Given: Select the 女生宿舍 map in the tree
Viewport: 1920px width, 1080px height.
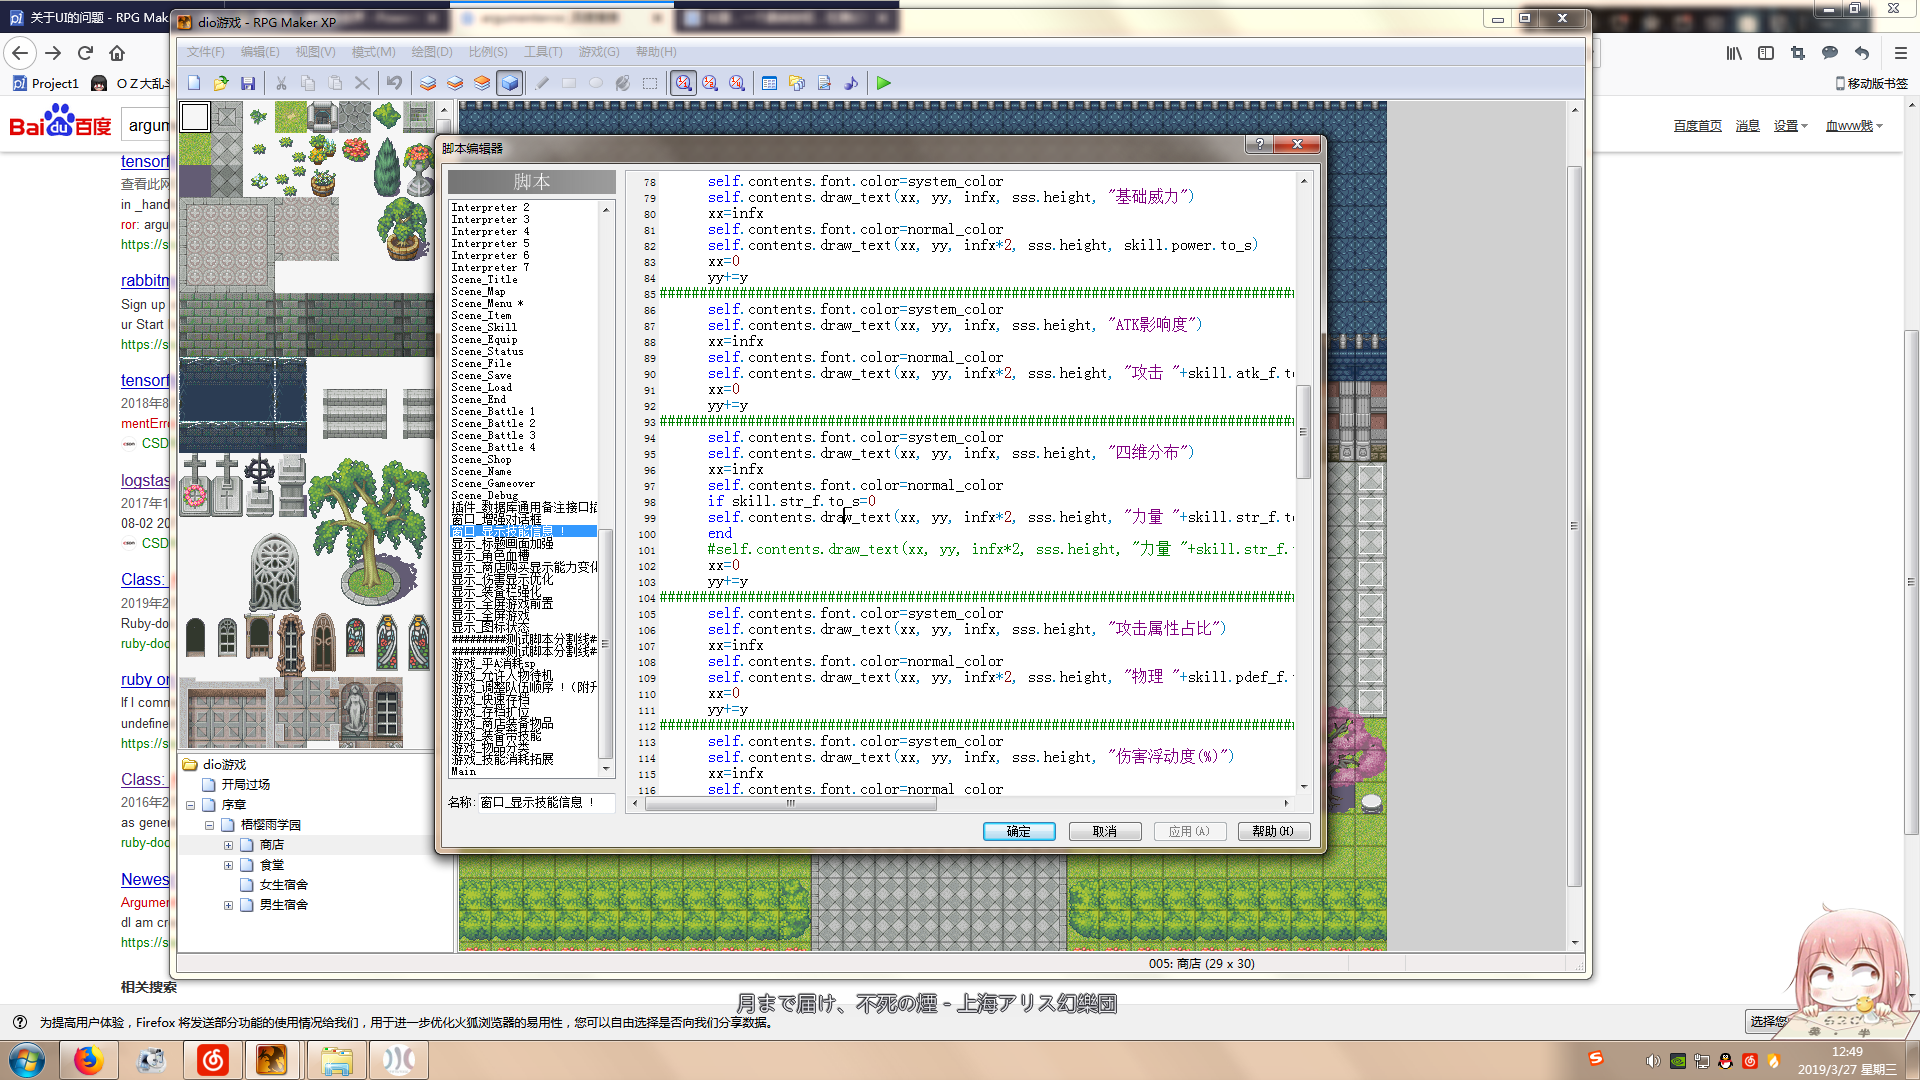Looking at the screenshot, I should coord(283,885).
